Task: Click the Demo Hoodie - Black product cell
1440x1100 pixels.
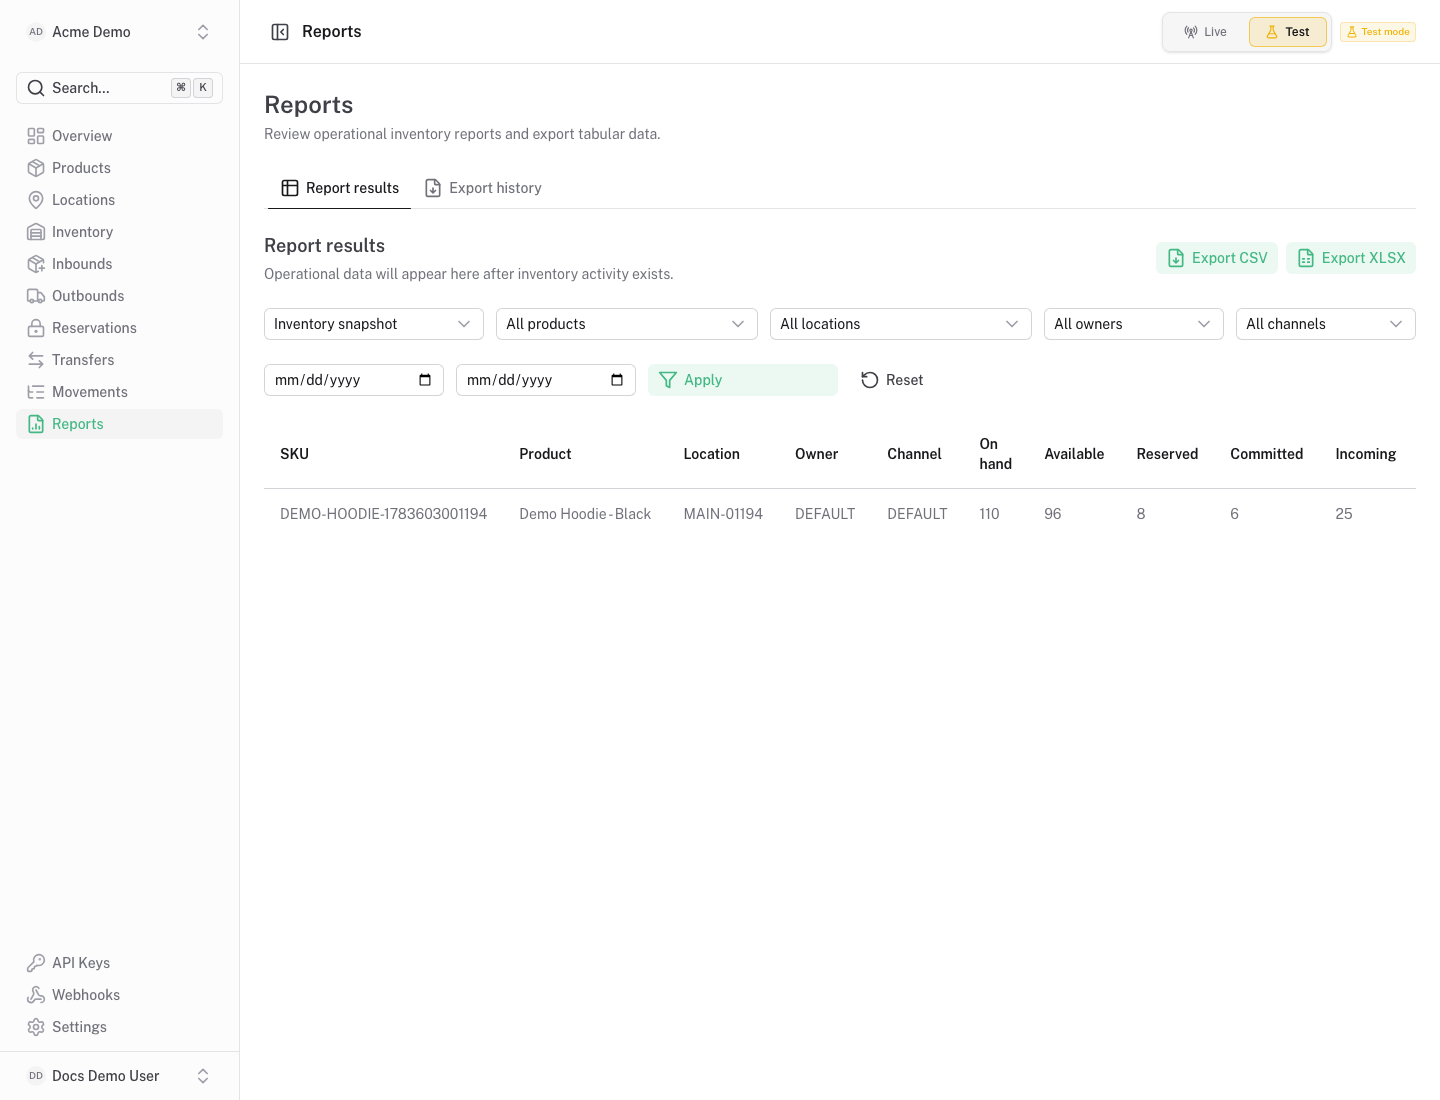Action: pyautogui.click(x=585, y=514)
